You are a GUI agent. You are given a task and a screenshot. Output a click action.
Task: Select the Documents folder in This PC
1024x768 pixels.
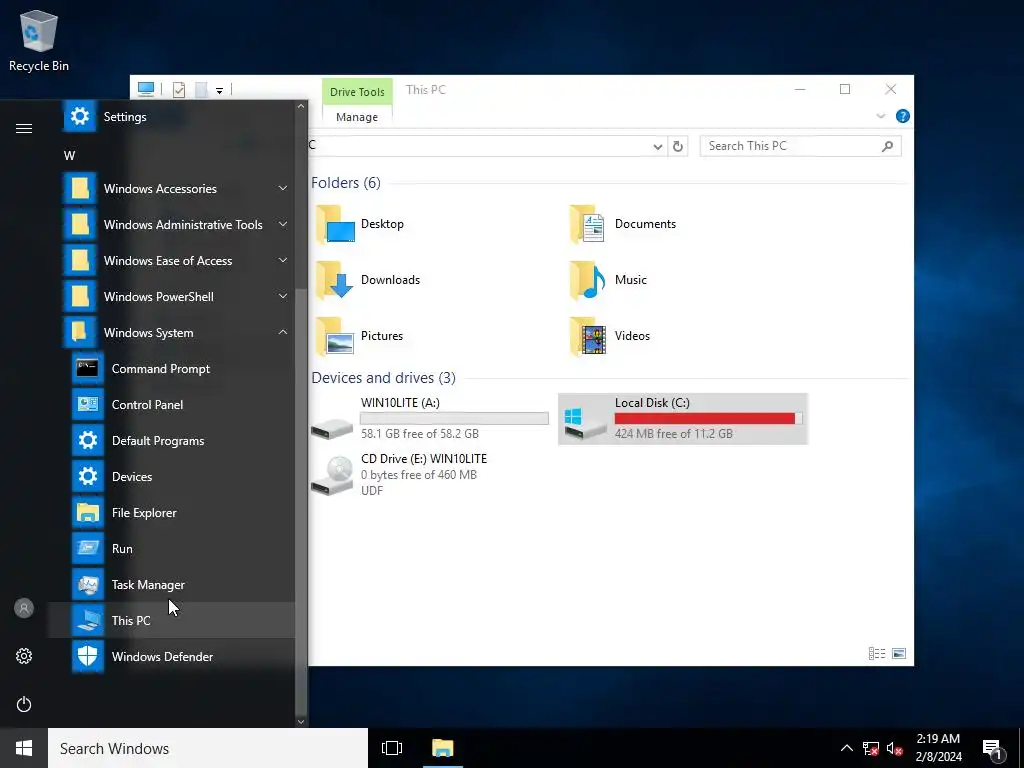click(623, 224)
